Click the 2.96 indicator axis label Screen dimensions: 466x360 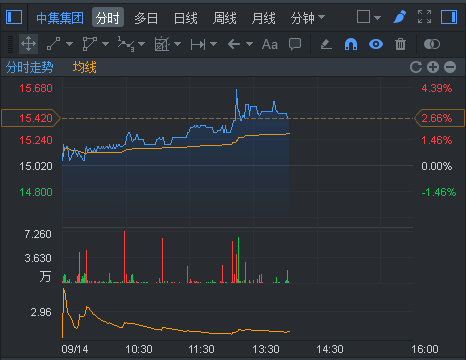coord(41,312)
